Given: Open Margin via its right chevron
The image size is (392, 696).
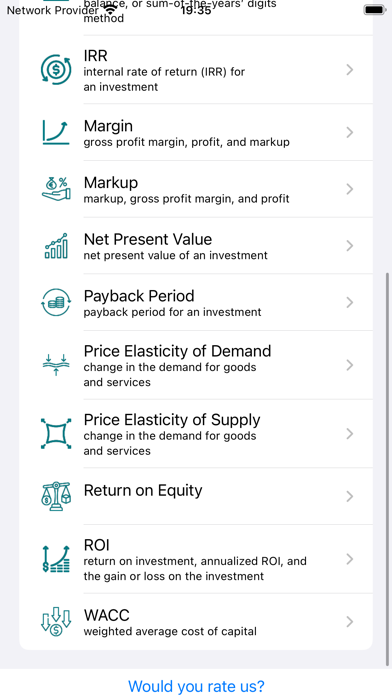Looking at the screenshot, I should pyautogui.click(x=350, y=132).
